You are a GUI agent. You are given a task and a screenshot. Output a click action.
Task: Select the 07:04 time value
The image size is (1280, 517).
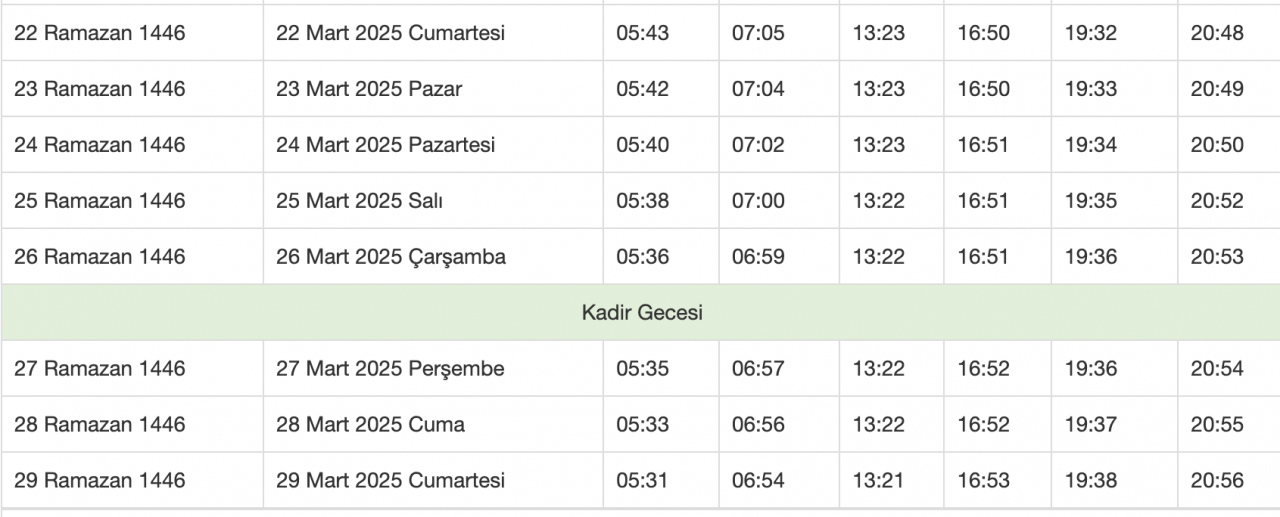point(758,89)
